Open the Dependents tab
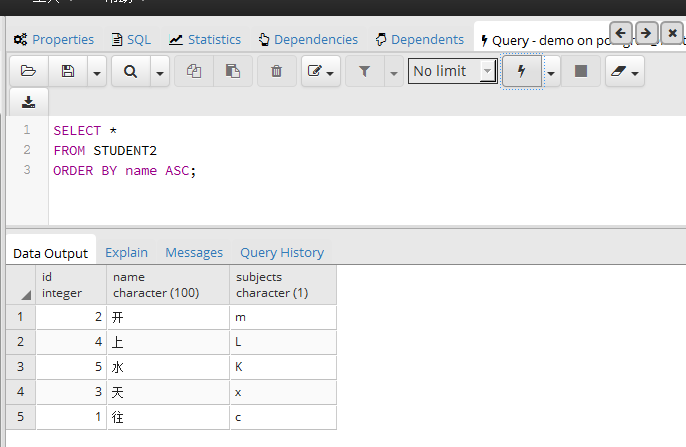This screenshot has width=686, height=447. pyautogui.click(x=420, y=40)
